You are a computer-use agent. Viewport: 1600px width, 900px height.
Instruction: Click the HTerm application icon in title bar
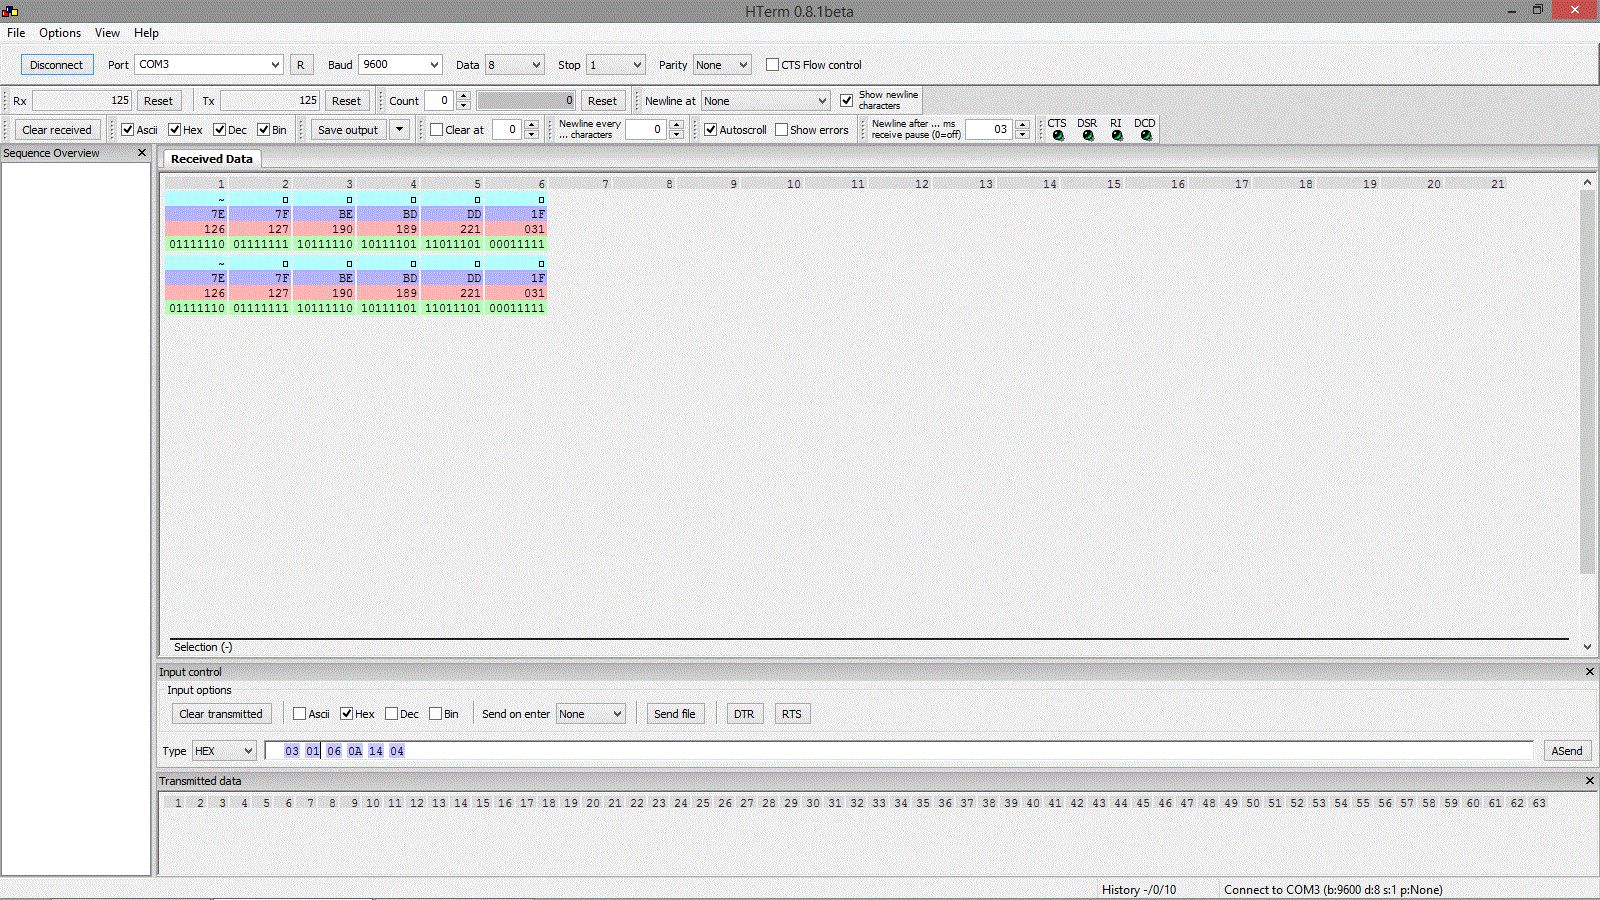pyautogui.click(x=10, y=11)
